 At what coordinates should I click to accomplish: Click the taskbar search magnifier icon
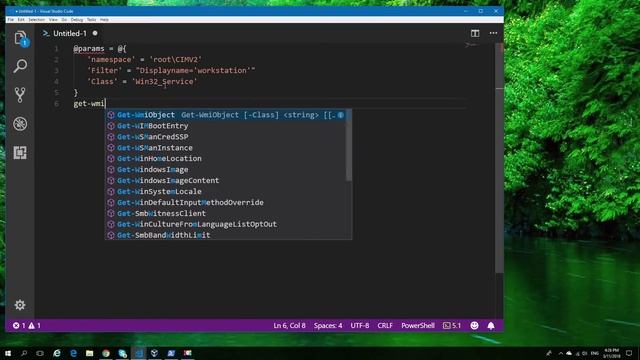pyautogui.click(x=24, y=353)
